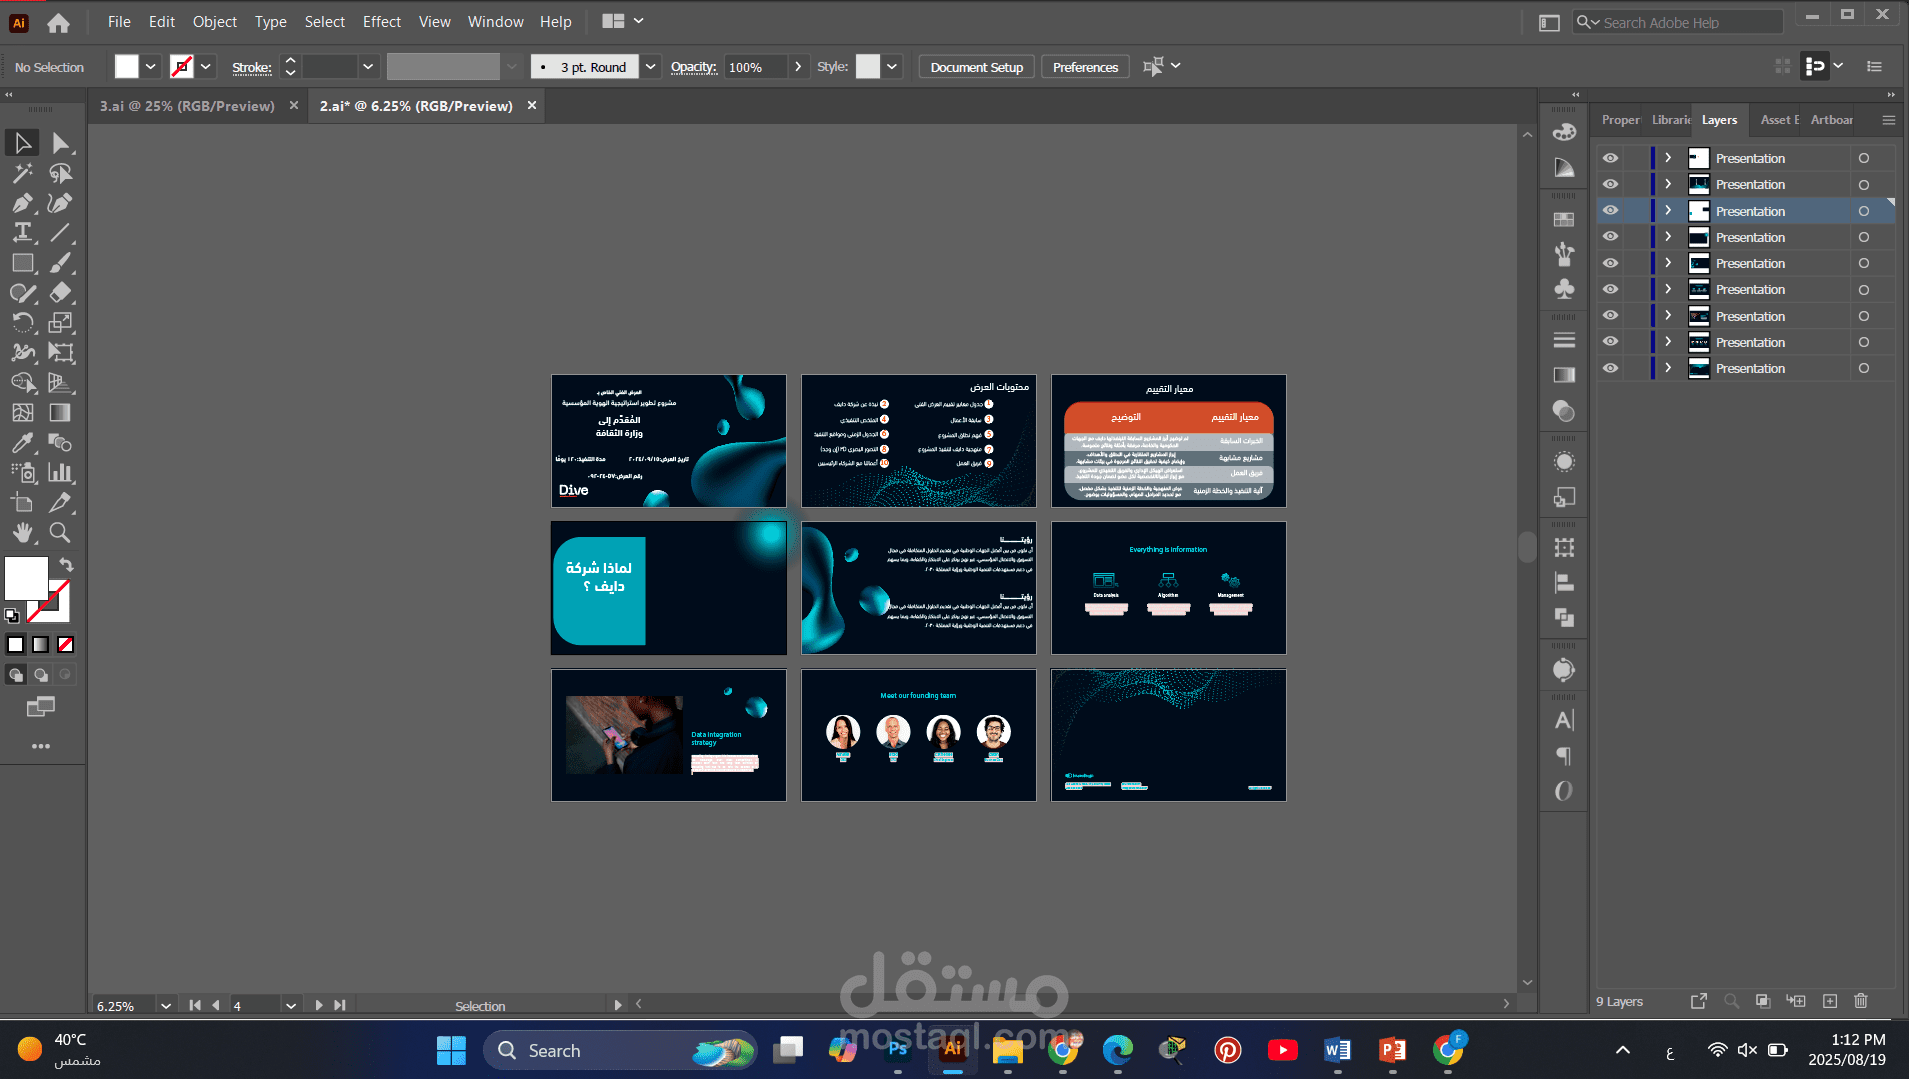Select the Direct Selection tool
The height and width of the screenshot is (1079, 1909).
60,143
